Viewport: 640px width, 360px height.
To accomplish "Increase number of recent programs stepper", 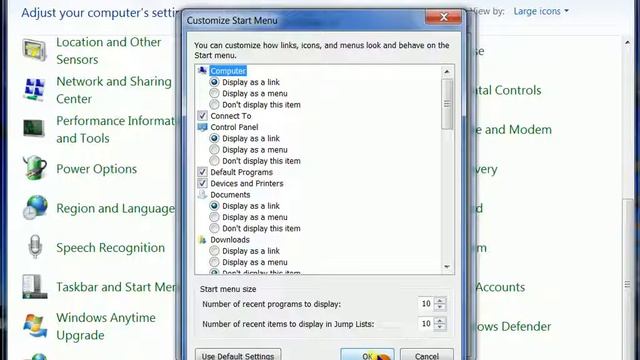I will (x=440, y=301).
